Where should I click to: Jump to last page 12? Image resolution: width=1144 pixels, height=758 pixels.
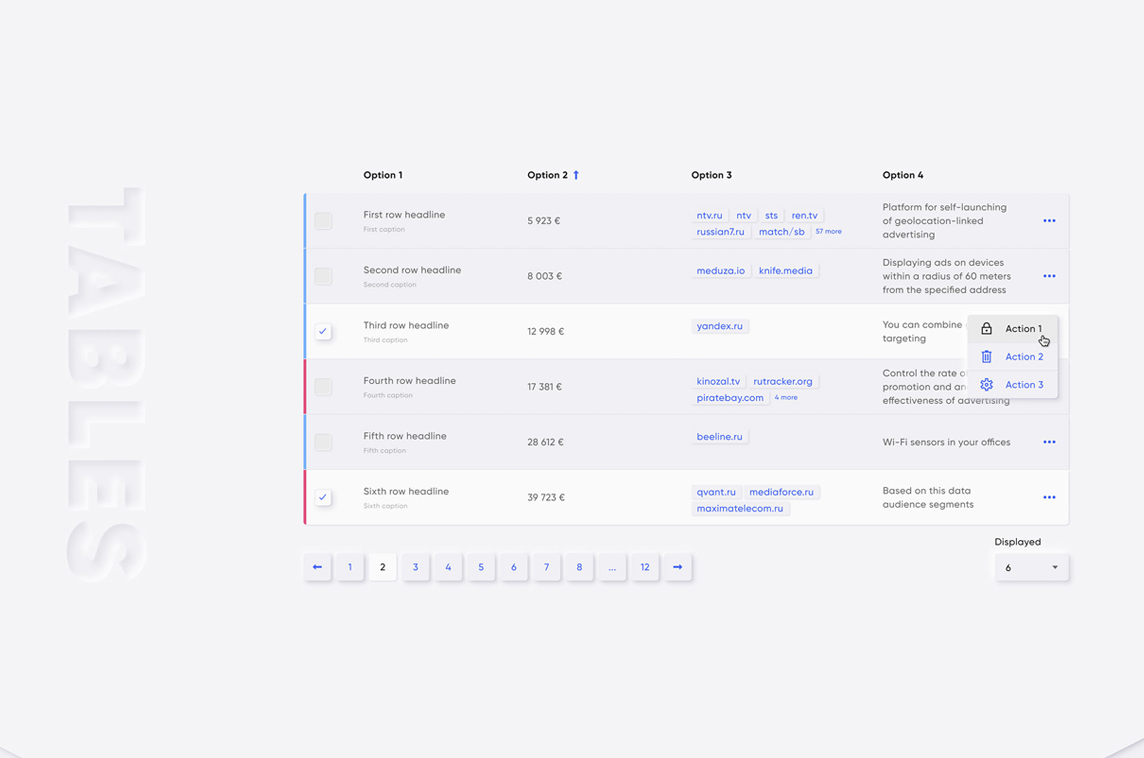click(x=645, y=567)
